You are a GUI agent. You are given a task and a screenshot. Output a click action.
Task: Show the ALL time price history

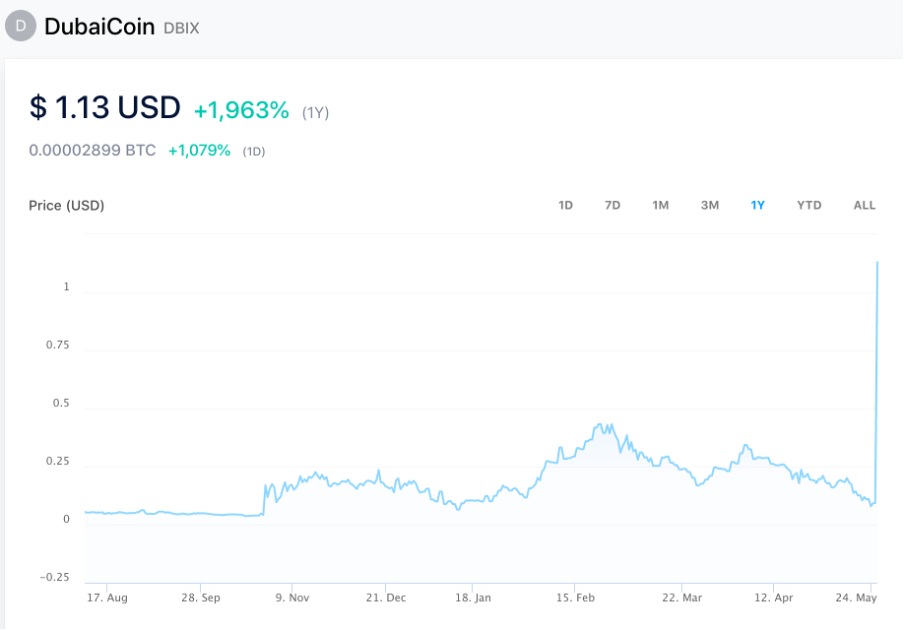864,205
